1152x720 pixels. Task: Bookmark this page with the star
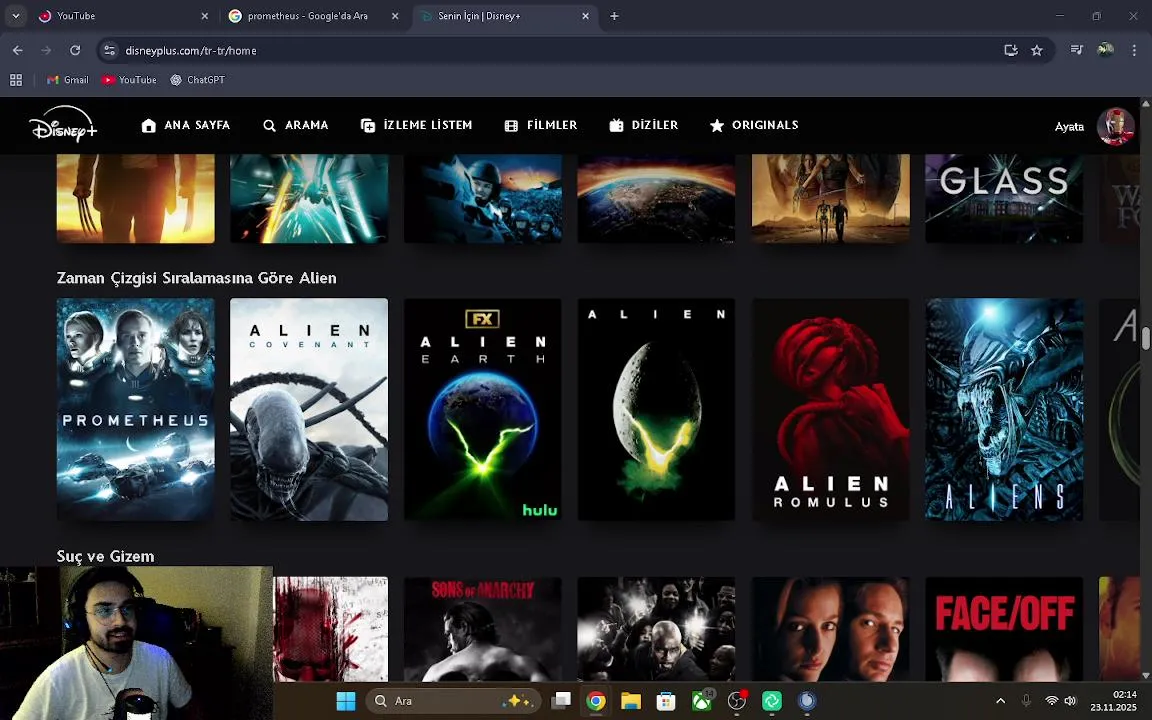(x=1037, y=50)
